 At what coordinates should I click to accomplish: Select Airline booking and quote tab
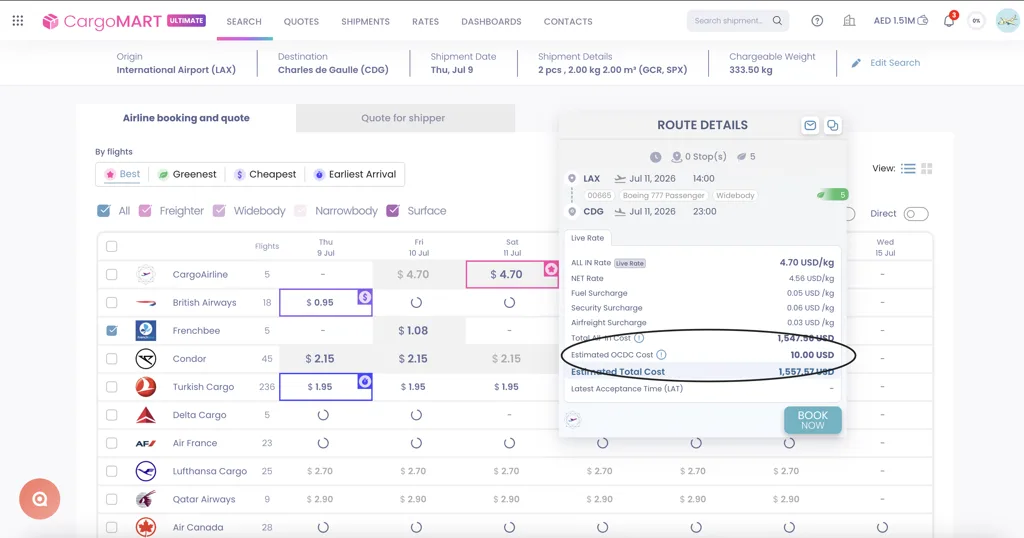[x=186, y=118]
